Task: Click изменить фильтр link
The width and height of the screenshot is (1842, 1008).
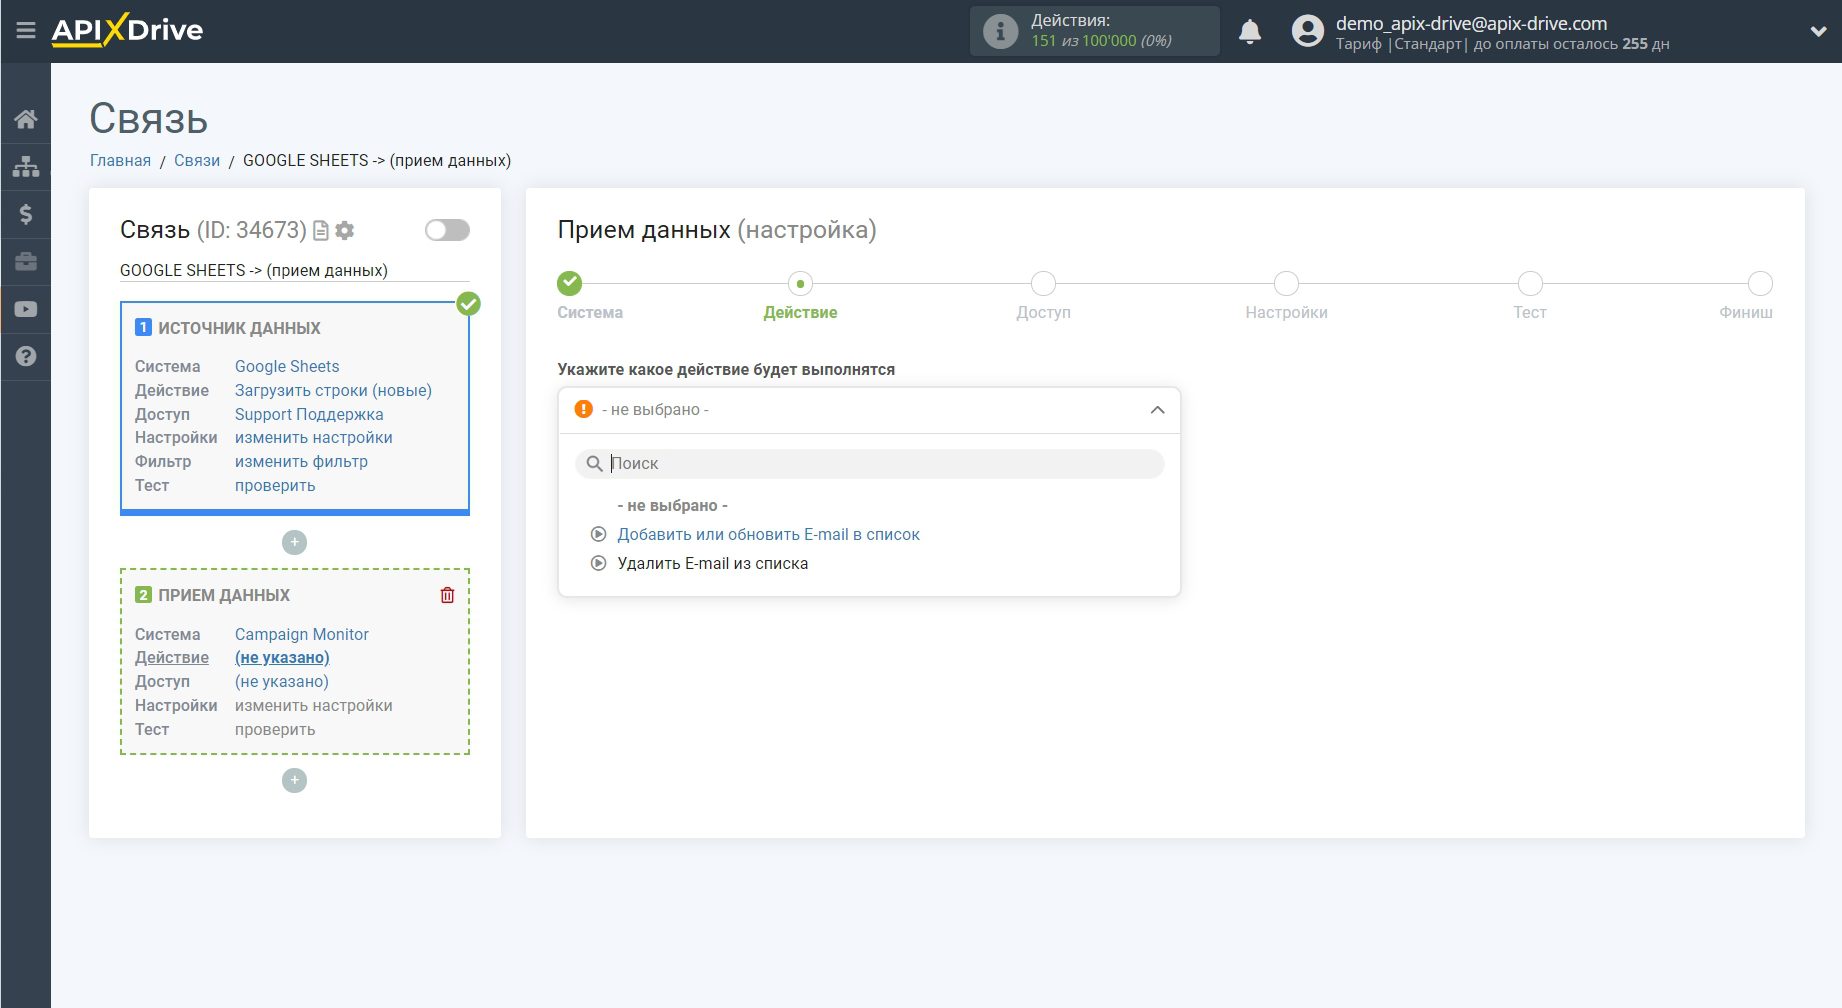Action: pos(301,462)
